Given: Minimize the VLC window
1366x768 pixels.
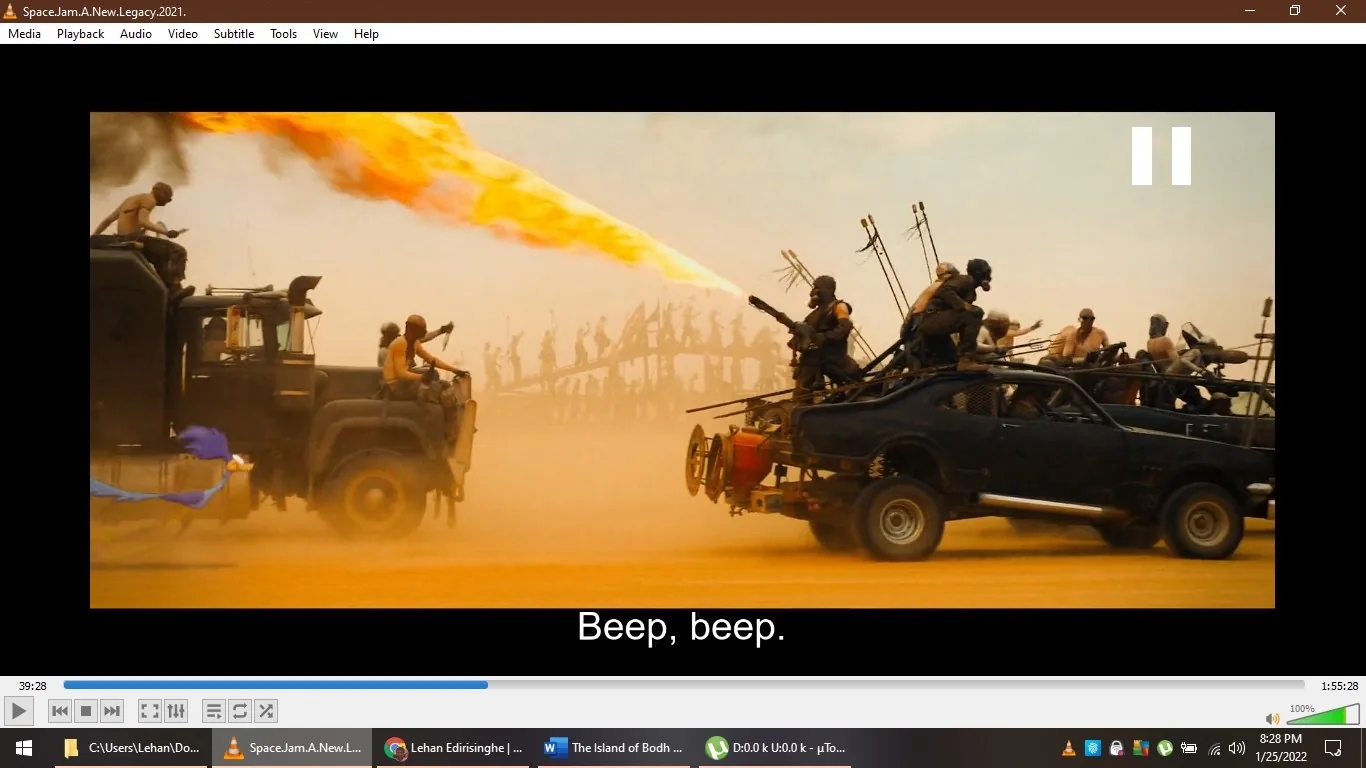Looking at the screenshot, I should click(1250, 11).
